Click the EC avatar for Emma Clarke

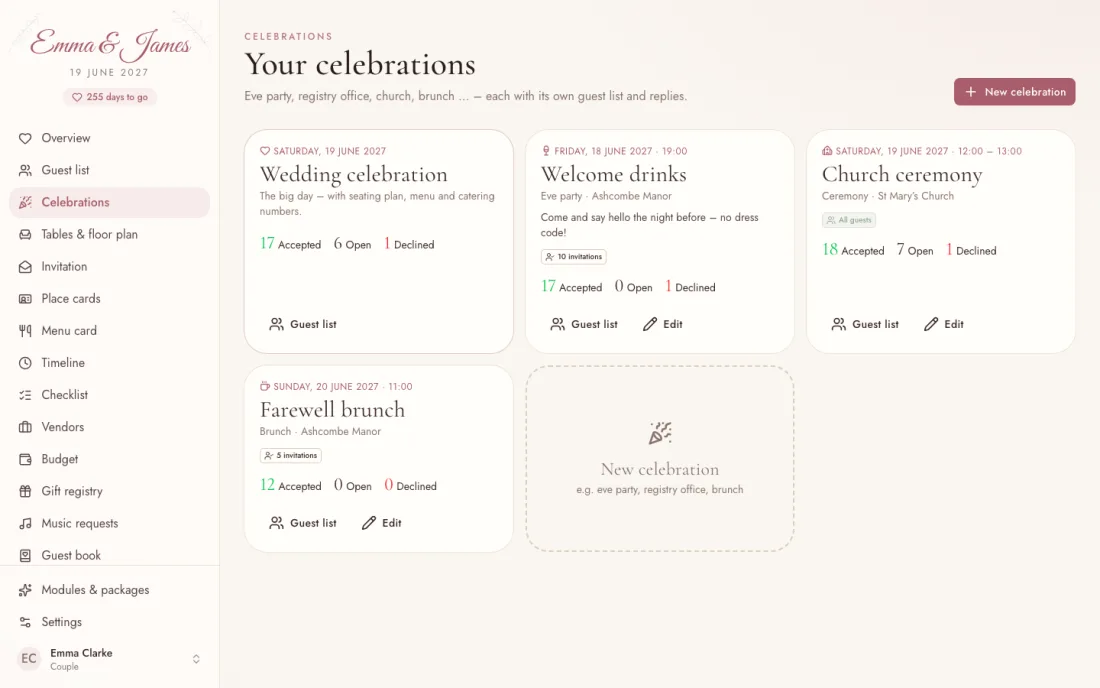click(29, 659)
